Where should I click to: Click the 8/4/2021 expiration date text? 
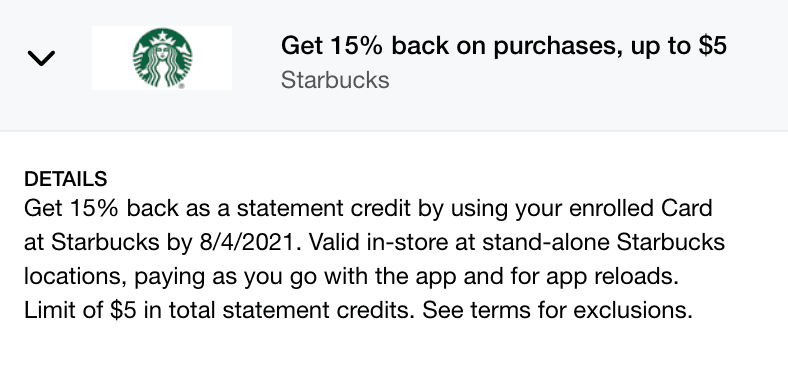(247, 243)
